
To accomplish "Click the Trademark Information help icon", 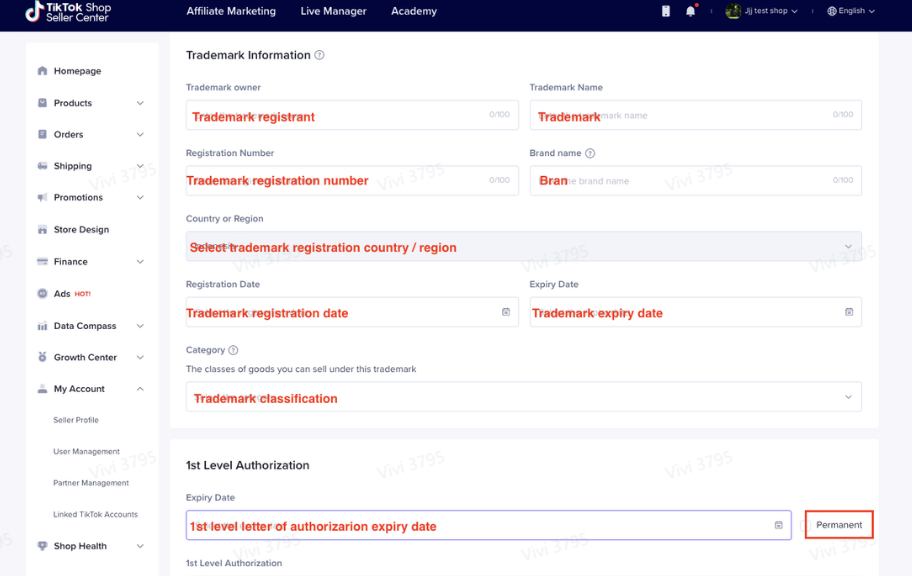I will [x=320, y=56].
